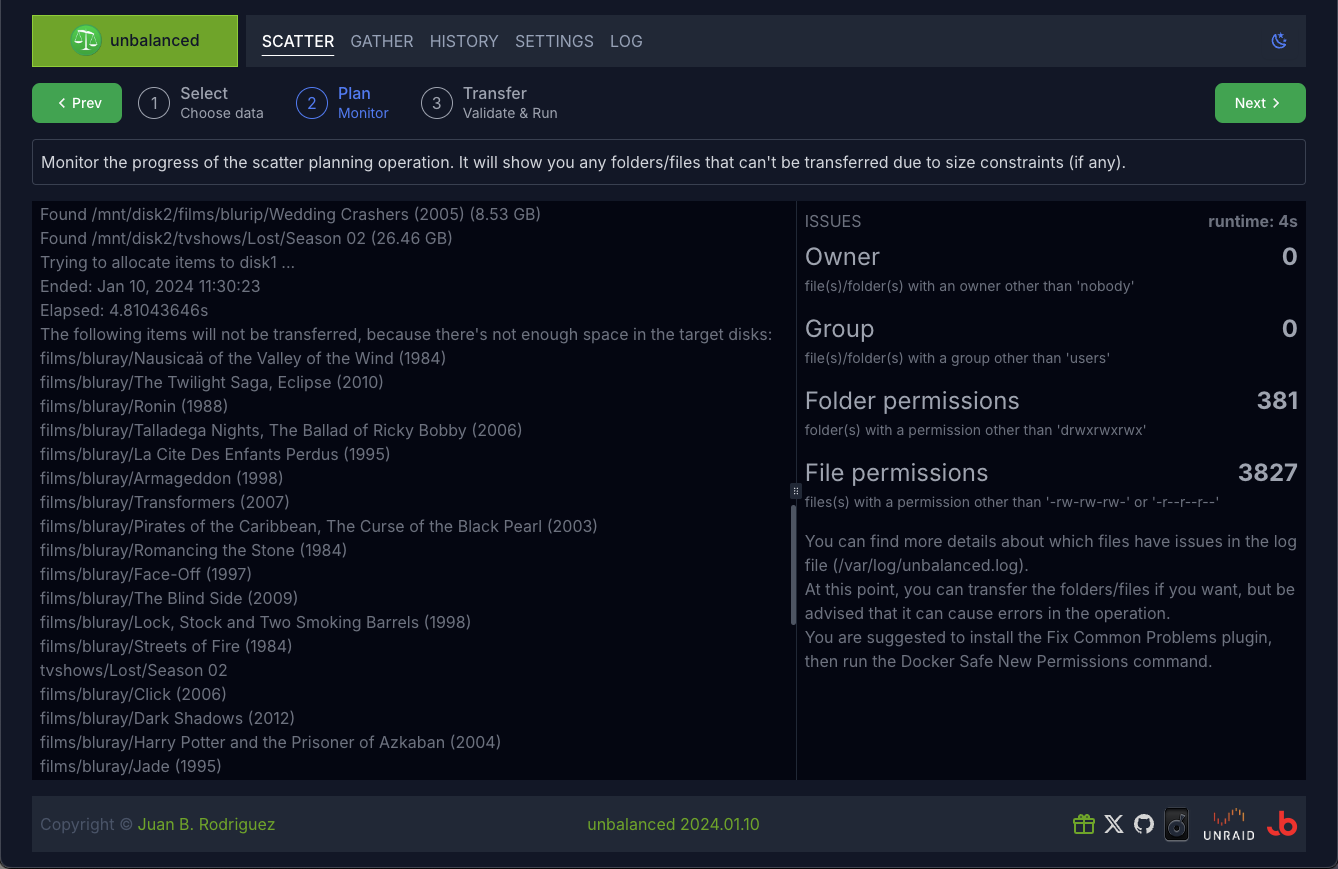Click 'The Twilight Saga, Eclipse (2010)' entry
Image resolution: width=1338 pixels, height=869 pixels.
coord(212,382)
